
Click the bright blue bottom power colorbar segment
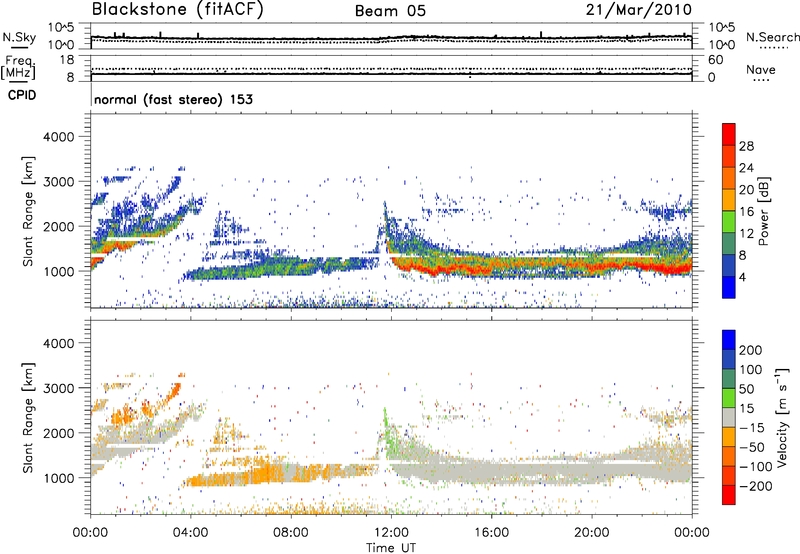729,287
